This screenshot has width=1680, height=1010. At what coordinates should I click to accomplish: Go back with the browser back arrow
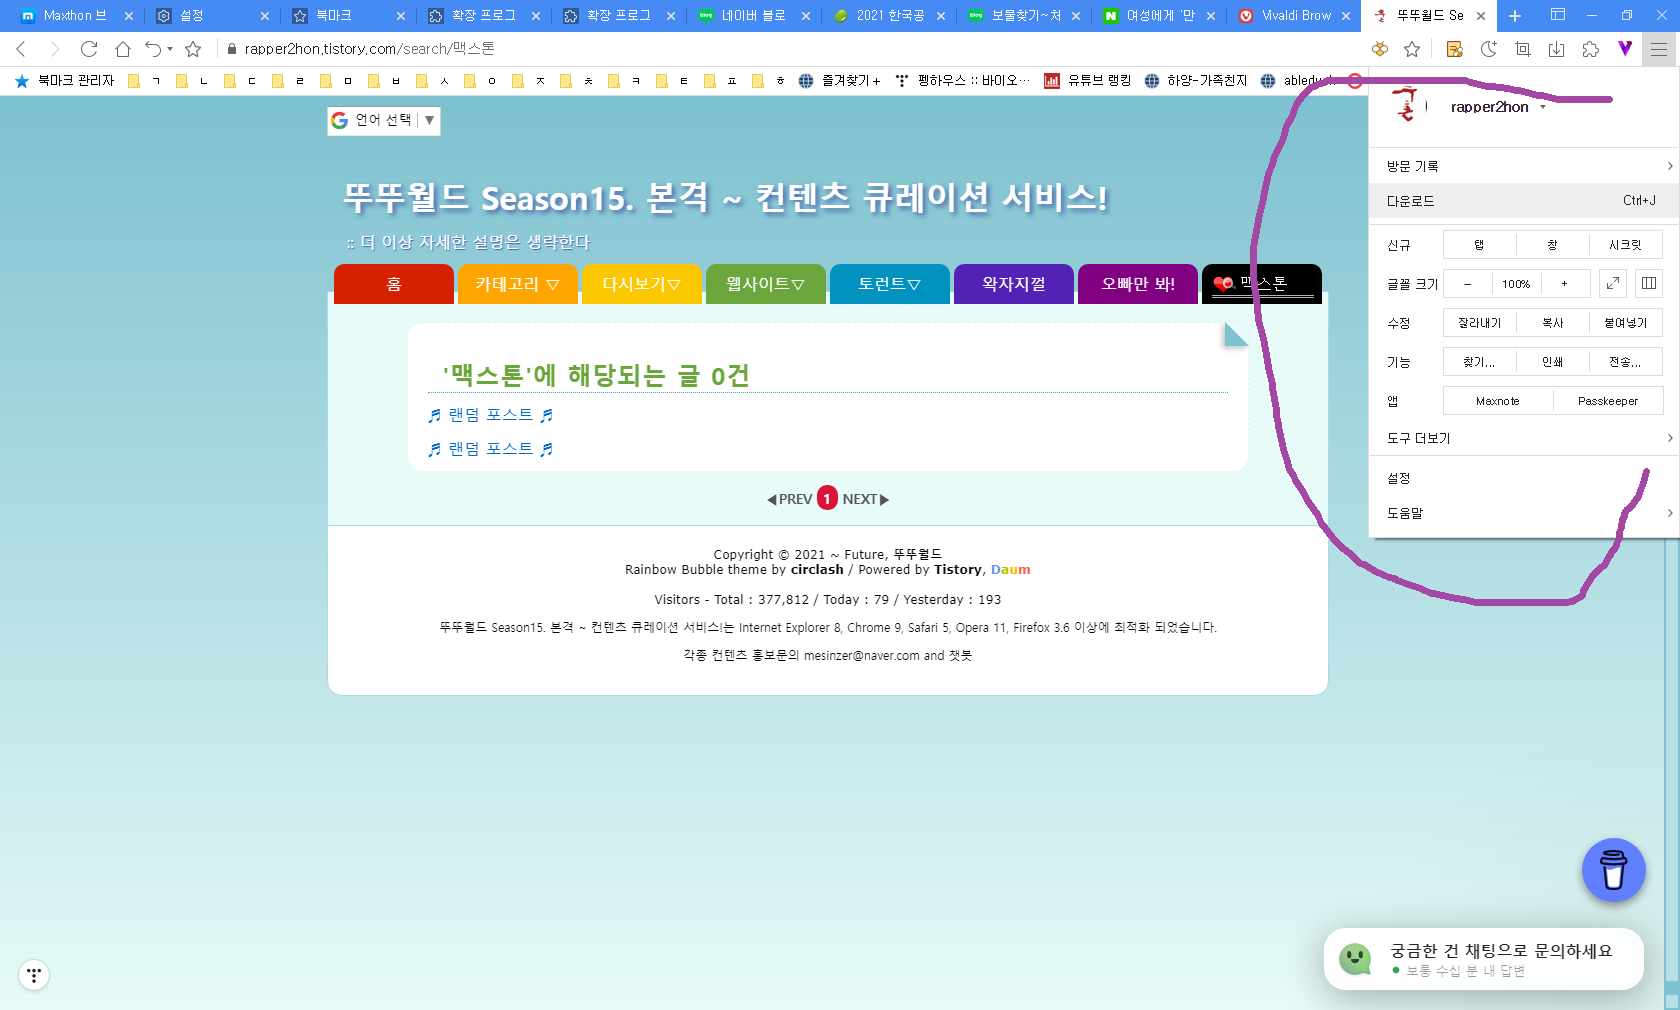[21, 49]
